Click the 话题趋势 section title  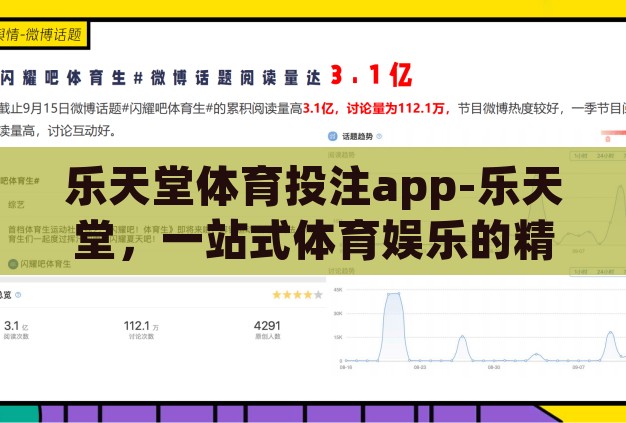pos(357,136)
